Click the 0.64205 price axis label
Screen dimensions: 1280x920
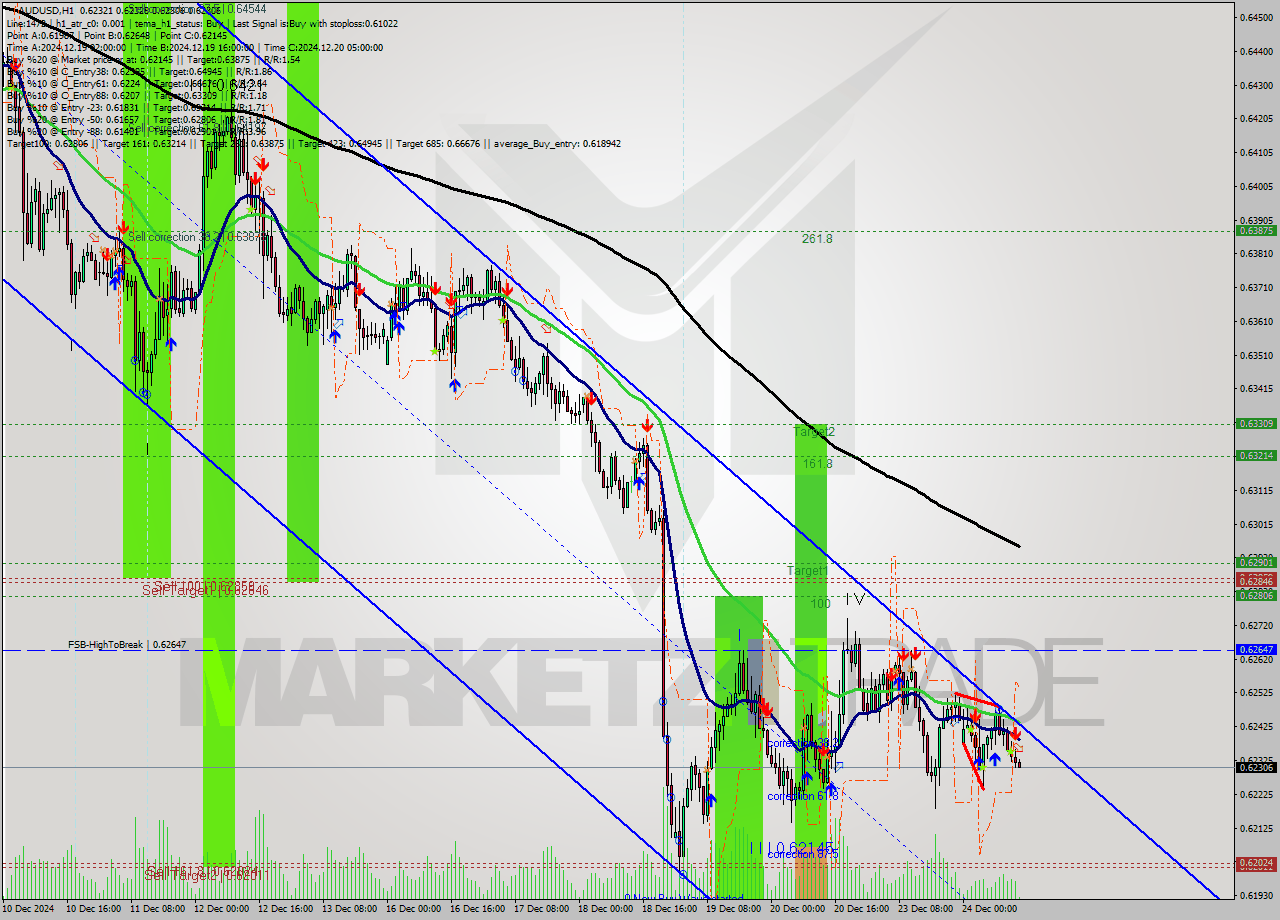[x=1257, y=118]
